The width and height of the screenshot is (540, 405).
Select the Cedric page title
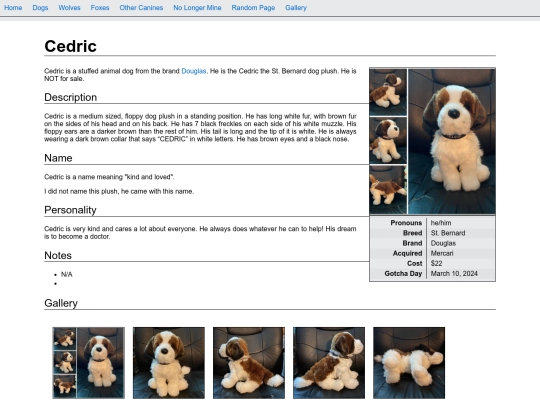pyautogui.click(x=71, y=46)
